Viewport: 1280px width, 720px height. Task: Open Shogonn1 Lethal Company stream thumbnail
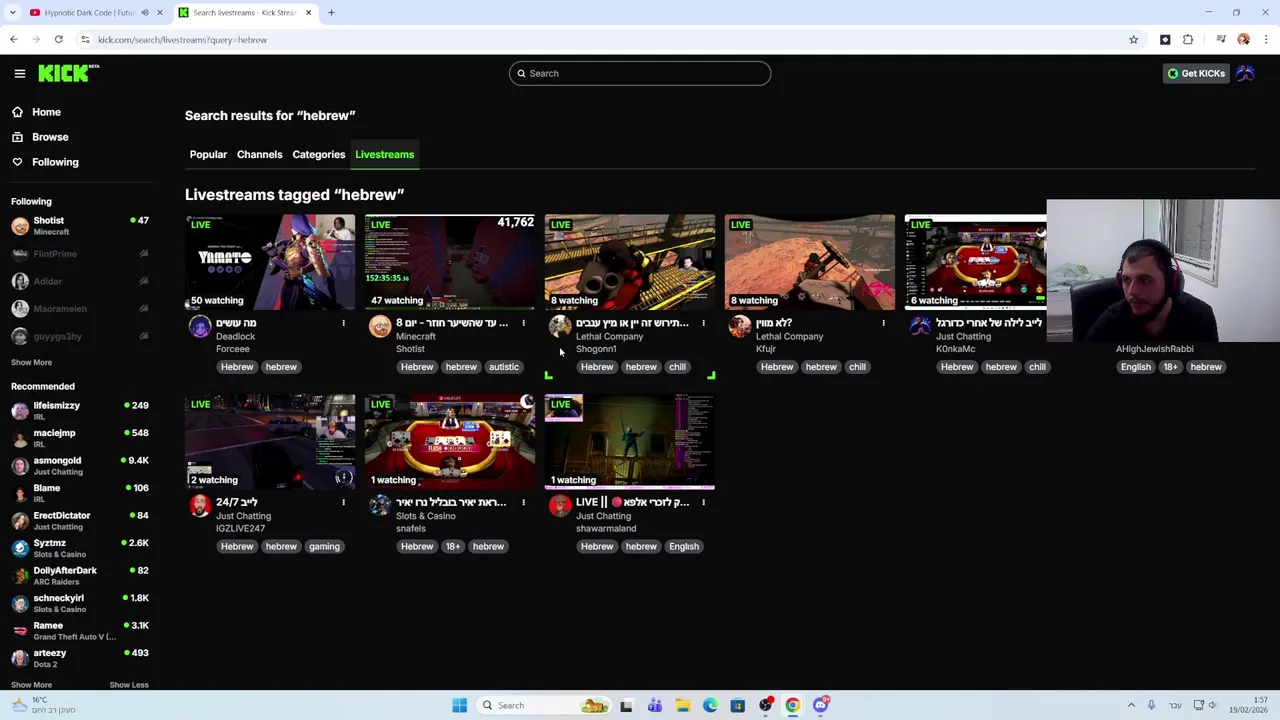[x=630, y=262]
